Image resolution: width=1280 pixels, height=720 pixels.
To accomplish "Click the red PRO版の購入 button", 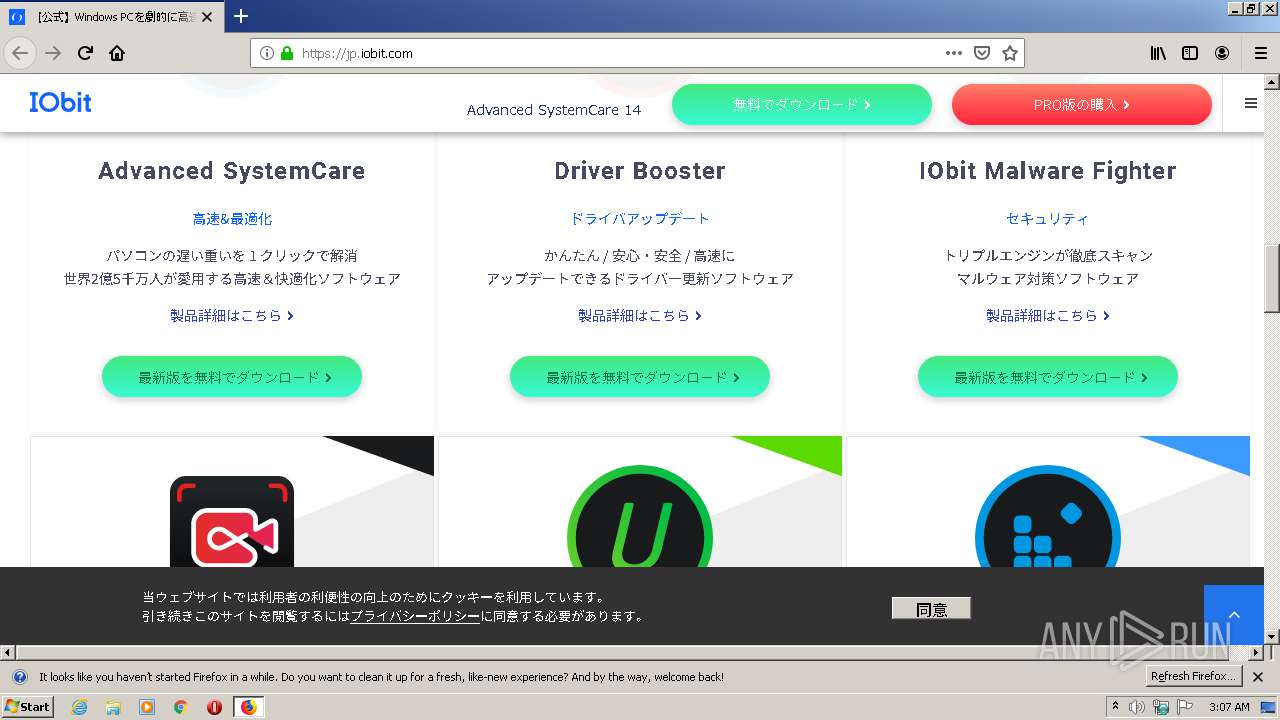I will [1082, 104].
